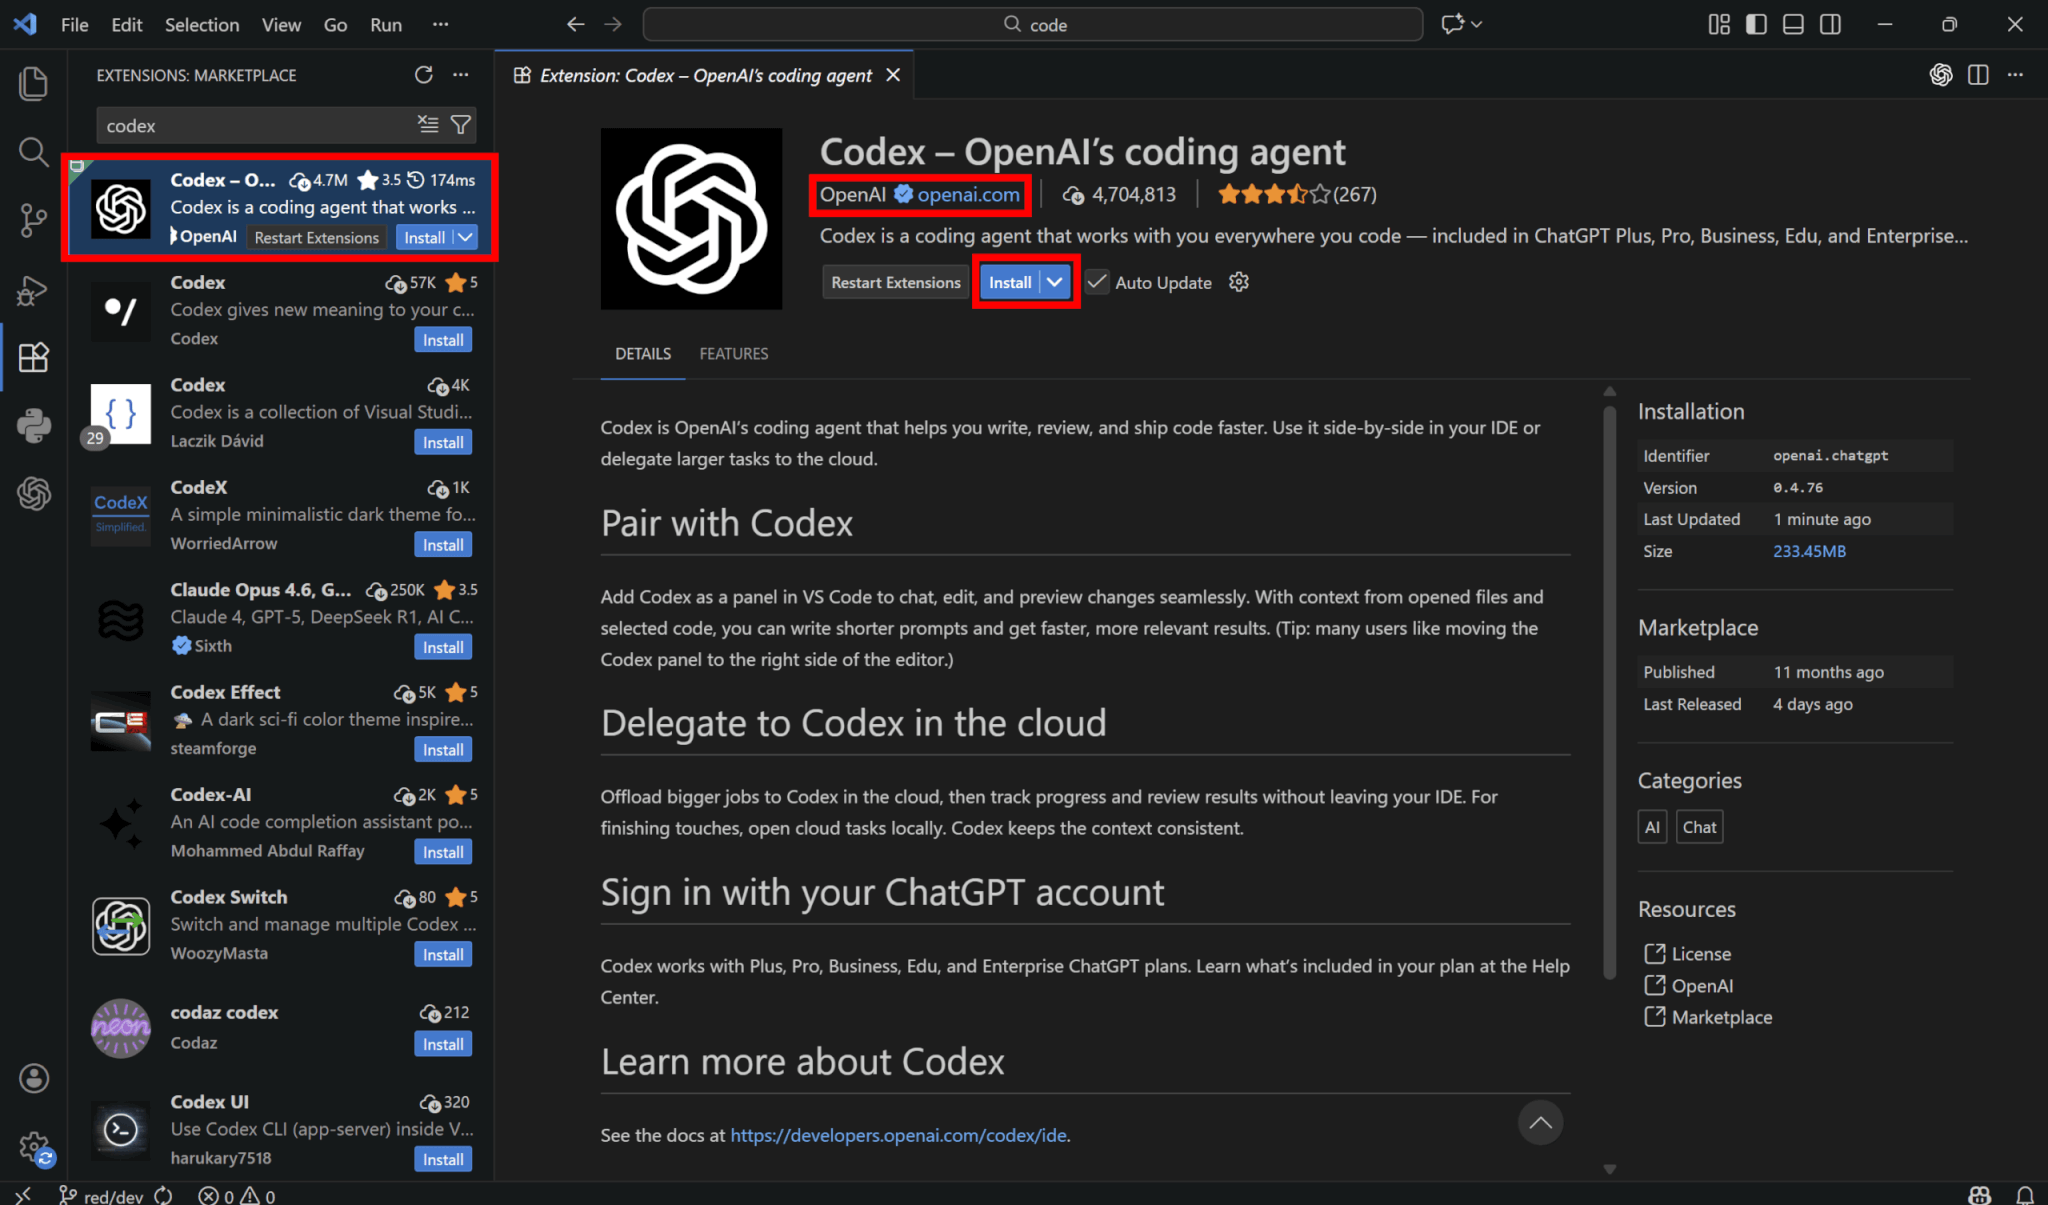Open the Explorer view in activity bar

33,83
